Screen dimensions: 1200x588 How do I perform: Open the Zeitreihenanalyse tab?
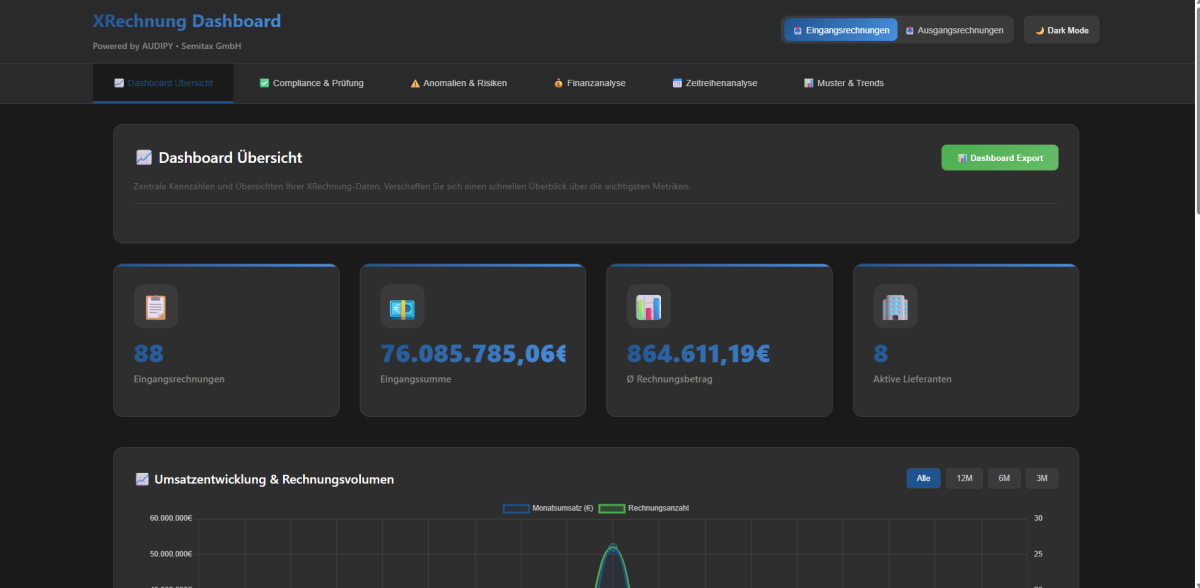click(x=714, y=83)
